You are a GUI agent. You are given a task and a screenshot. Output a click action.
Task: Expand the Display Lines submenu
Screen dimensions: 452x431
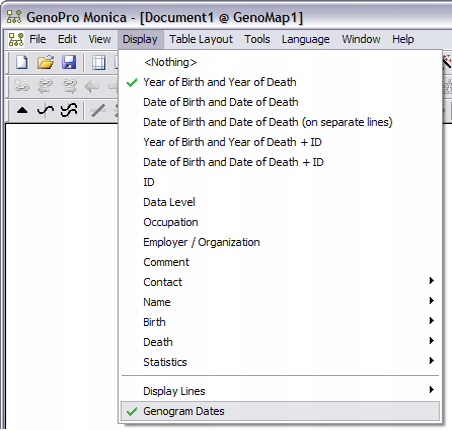(280, 391)
